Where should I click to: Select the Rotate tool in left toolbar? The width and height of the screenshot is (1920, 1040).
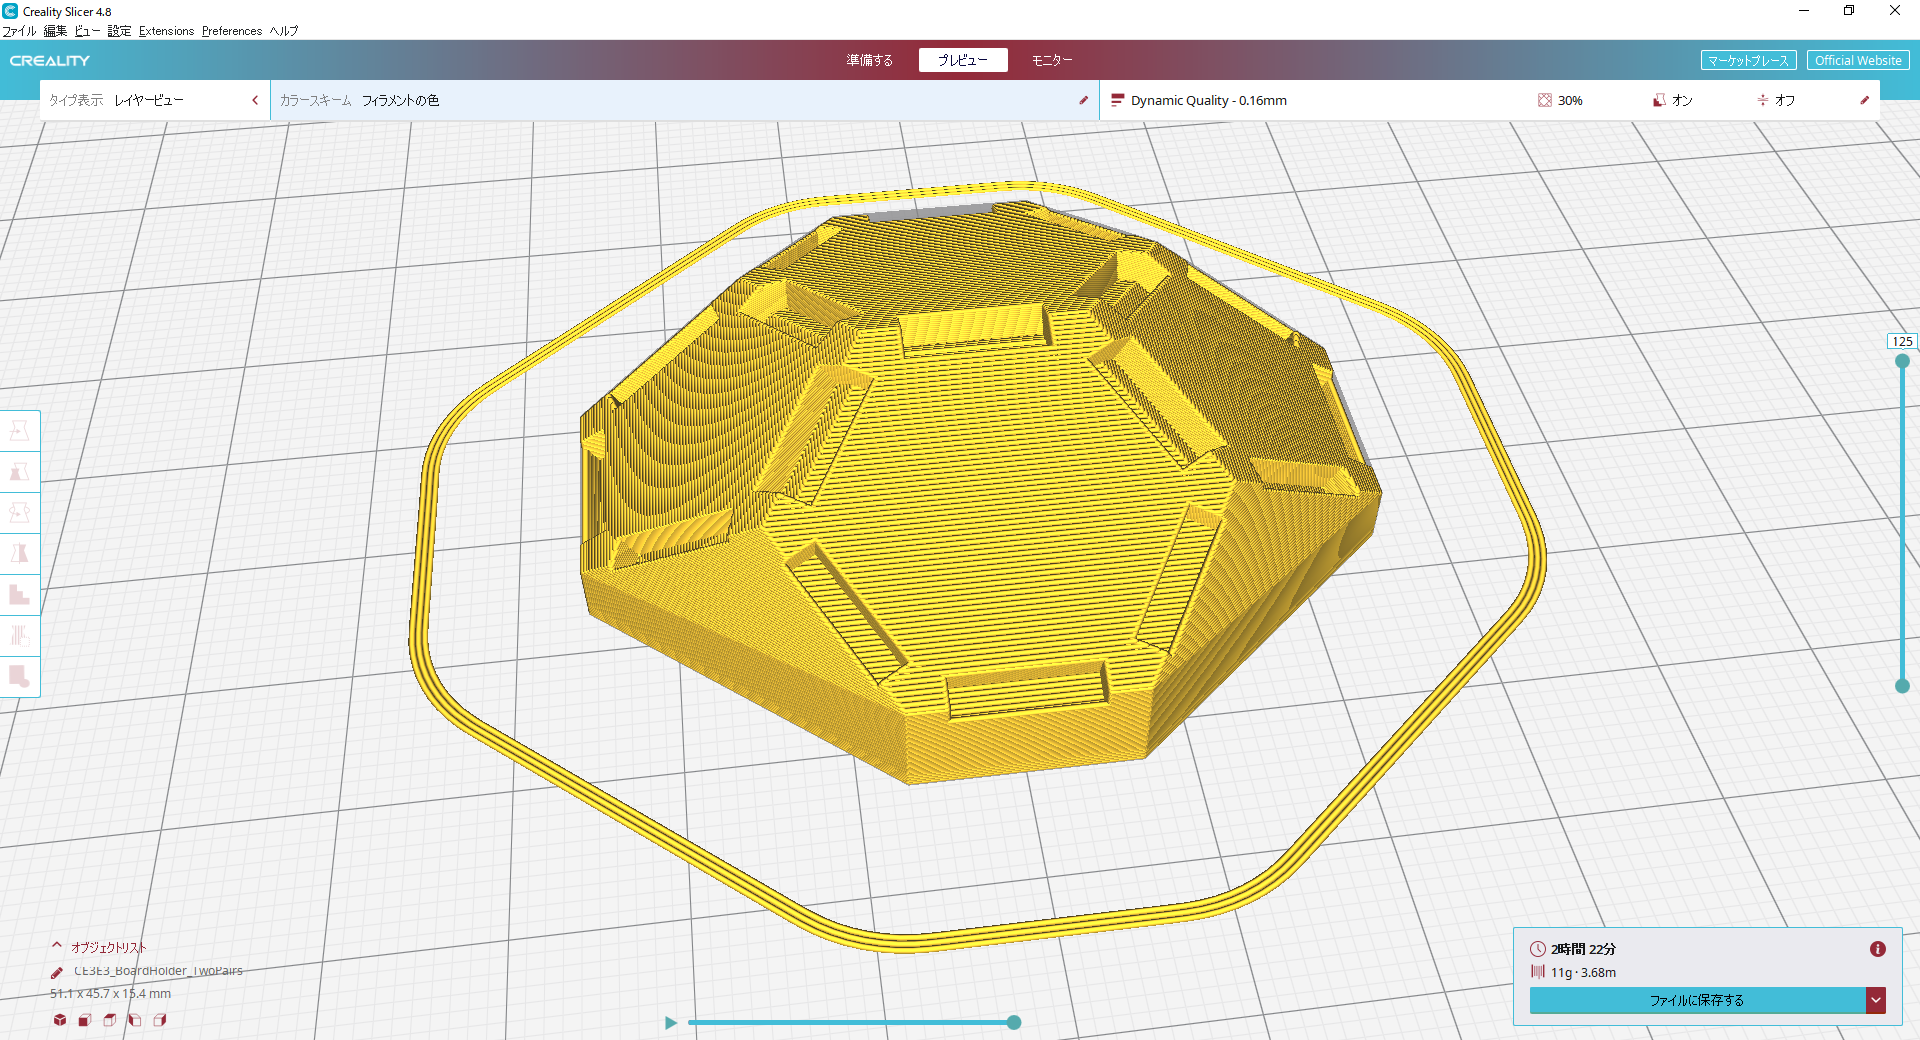pyautogui.click(x=19, y=513)
